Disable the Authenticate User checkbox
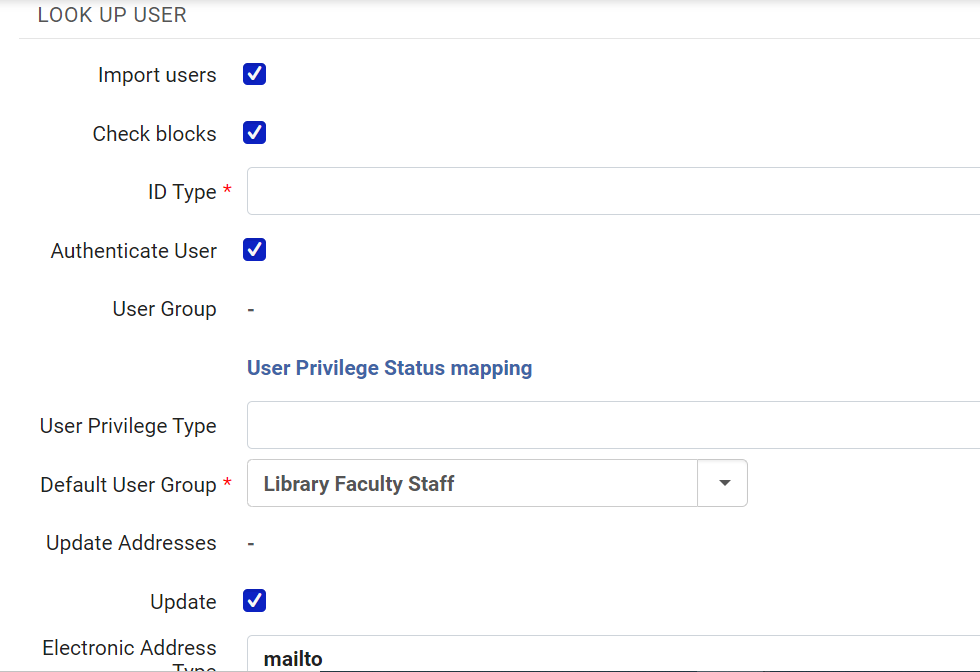The height and width of the screenshot is (672, 980). tap(255, 250)
